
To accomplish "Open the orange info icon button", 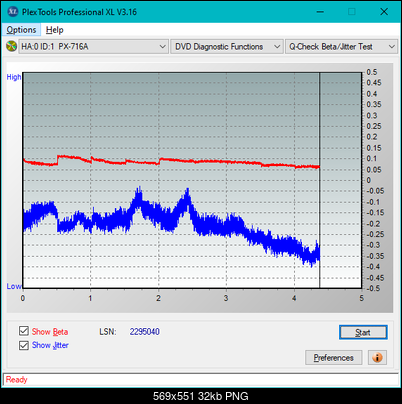I will click(x=377, y=358).
